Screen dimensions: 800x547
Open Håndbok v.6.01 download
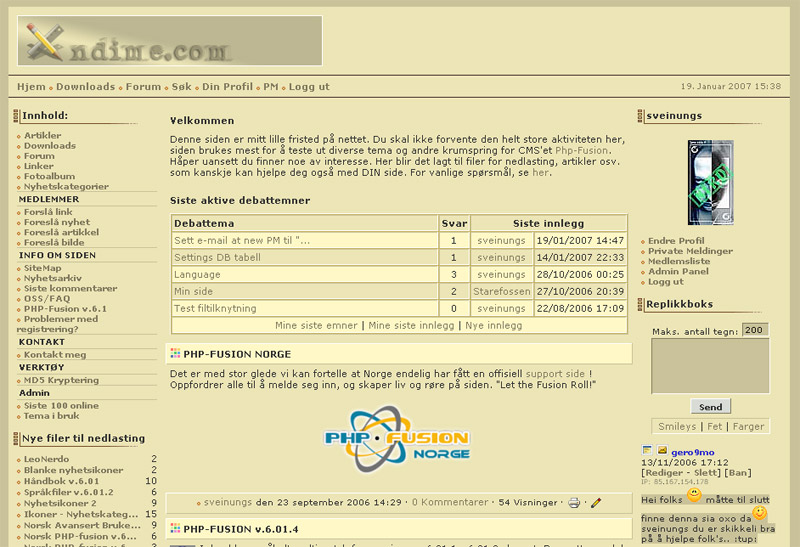click(62, 481)
